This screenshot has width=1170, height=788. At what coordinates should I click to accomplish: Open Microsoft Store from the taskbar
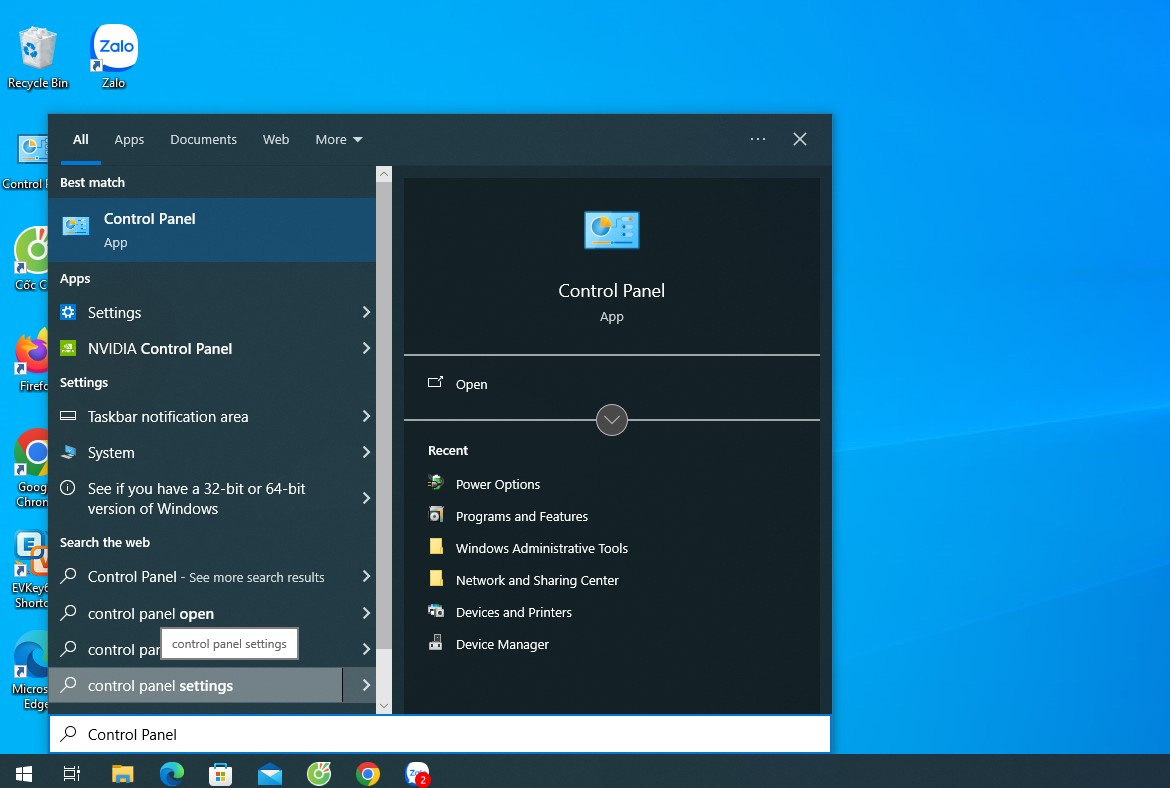(x=220, y=774)
